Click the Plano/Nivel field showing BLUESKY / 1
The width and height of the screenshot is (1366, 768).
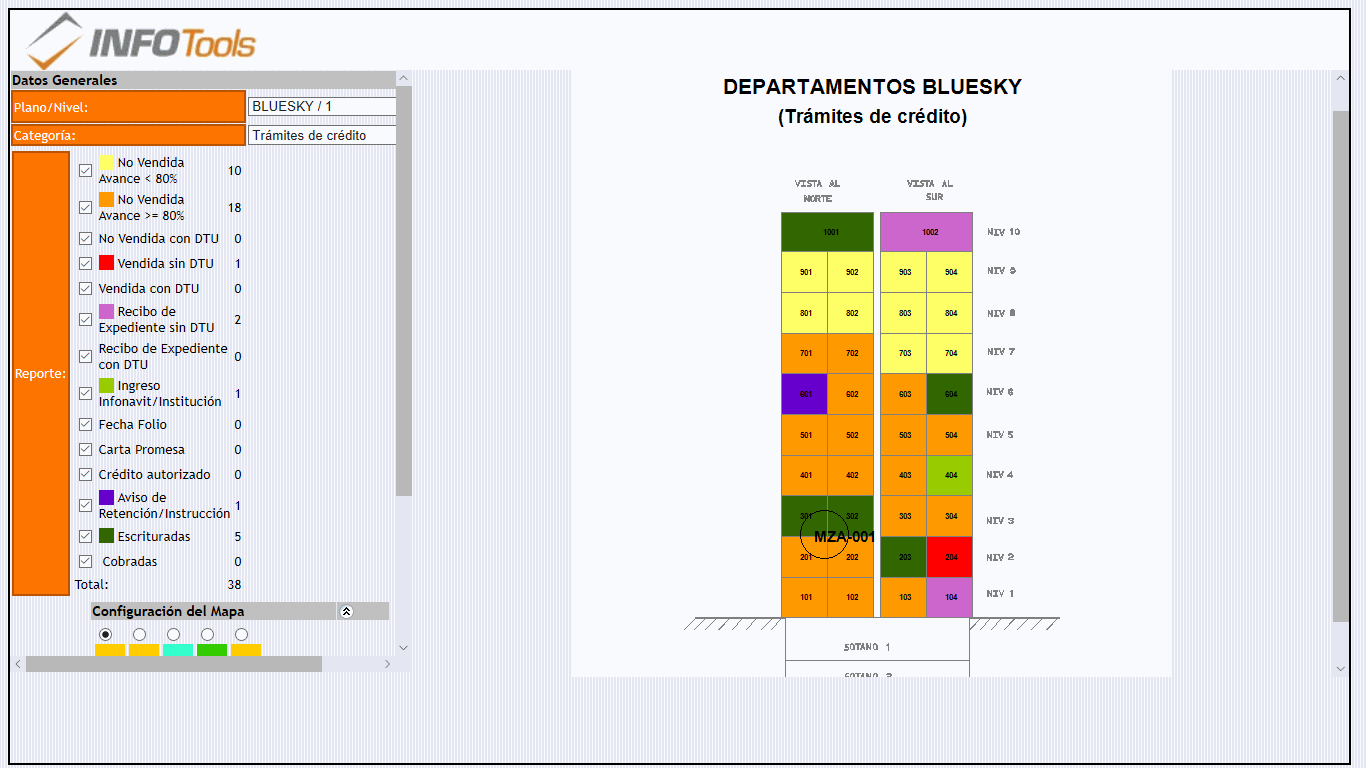322,106
